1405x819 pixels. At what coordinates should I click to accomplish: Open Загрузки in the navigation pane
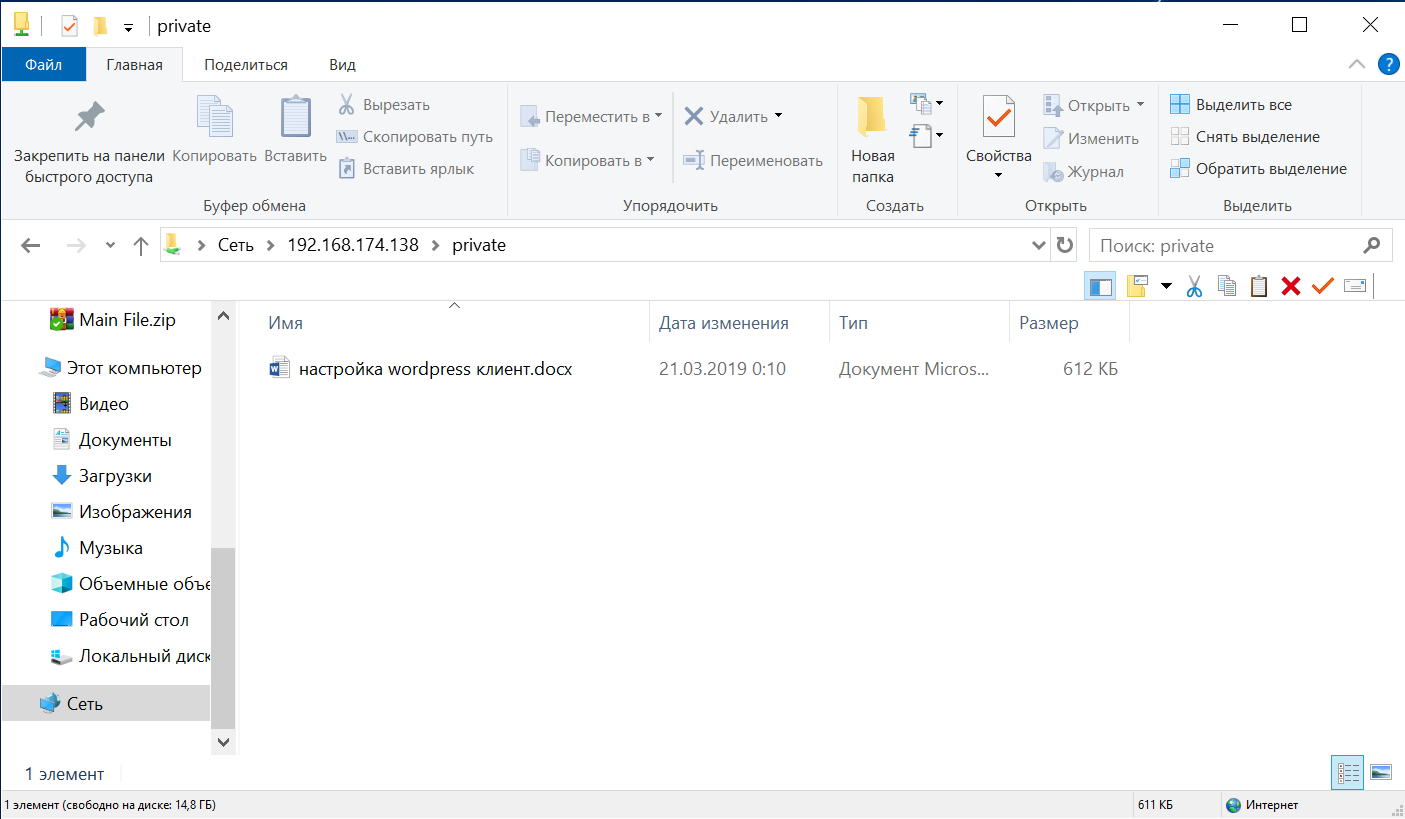(x=102, y=476)
